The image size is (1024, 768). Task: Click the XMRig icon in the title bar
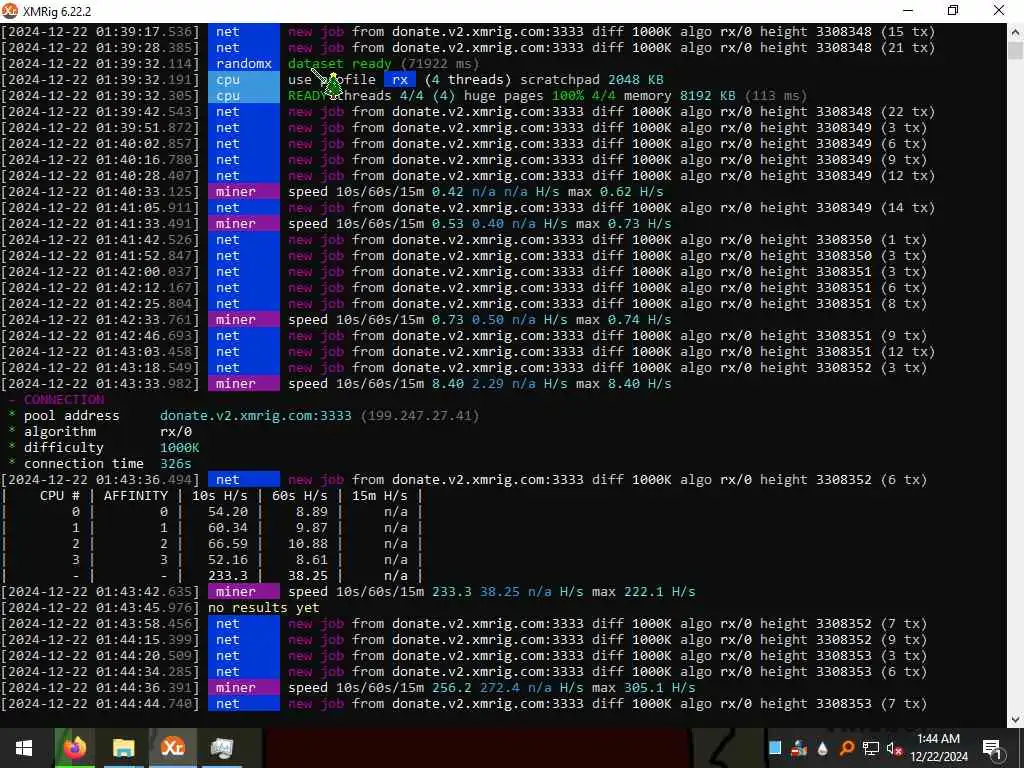(x=10, y=10)
